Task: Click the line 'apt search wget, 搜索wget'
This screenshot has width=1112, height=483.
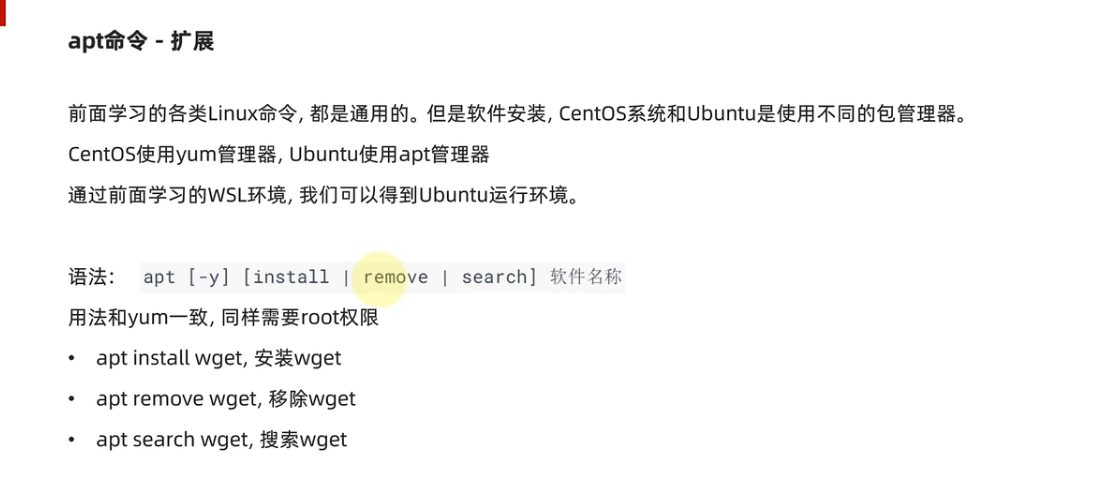Action: coord(221,440)
